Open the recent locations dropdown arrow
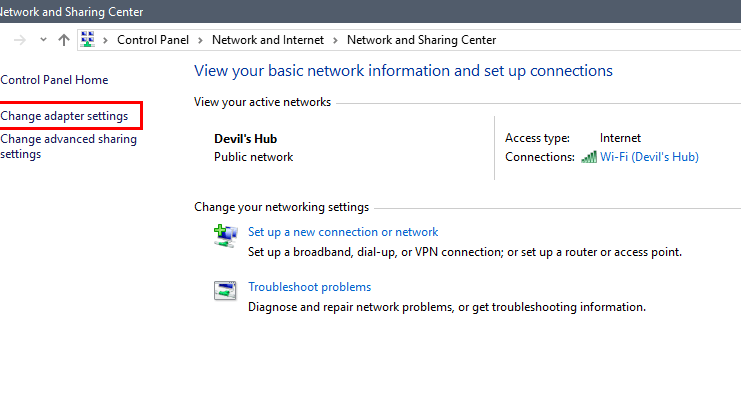This screenshot has width=741, height=400. pos(43,40)
